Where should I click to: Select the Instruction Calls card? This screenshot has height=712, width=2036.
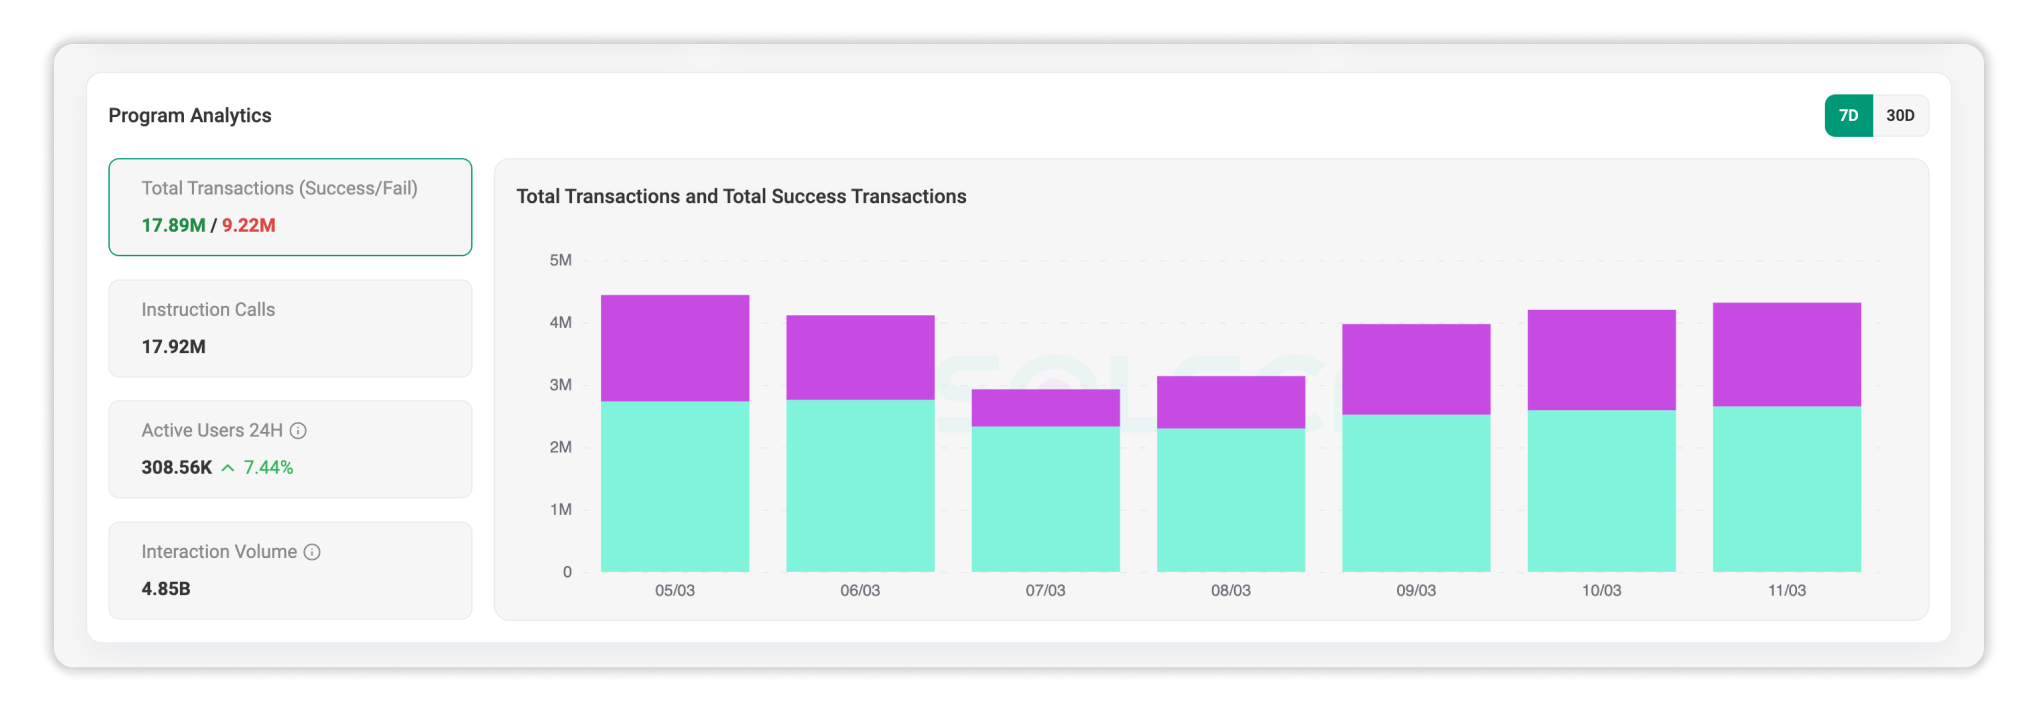[x=290, y=328]
